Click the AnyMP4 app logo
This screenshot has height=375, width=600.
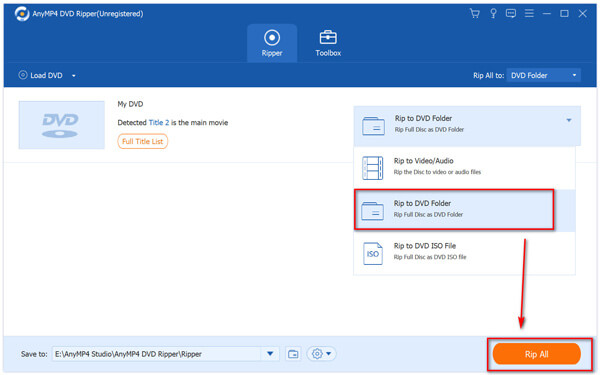click(x=22, y=14)
